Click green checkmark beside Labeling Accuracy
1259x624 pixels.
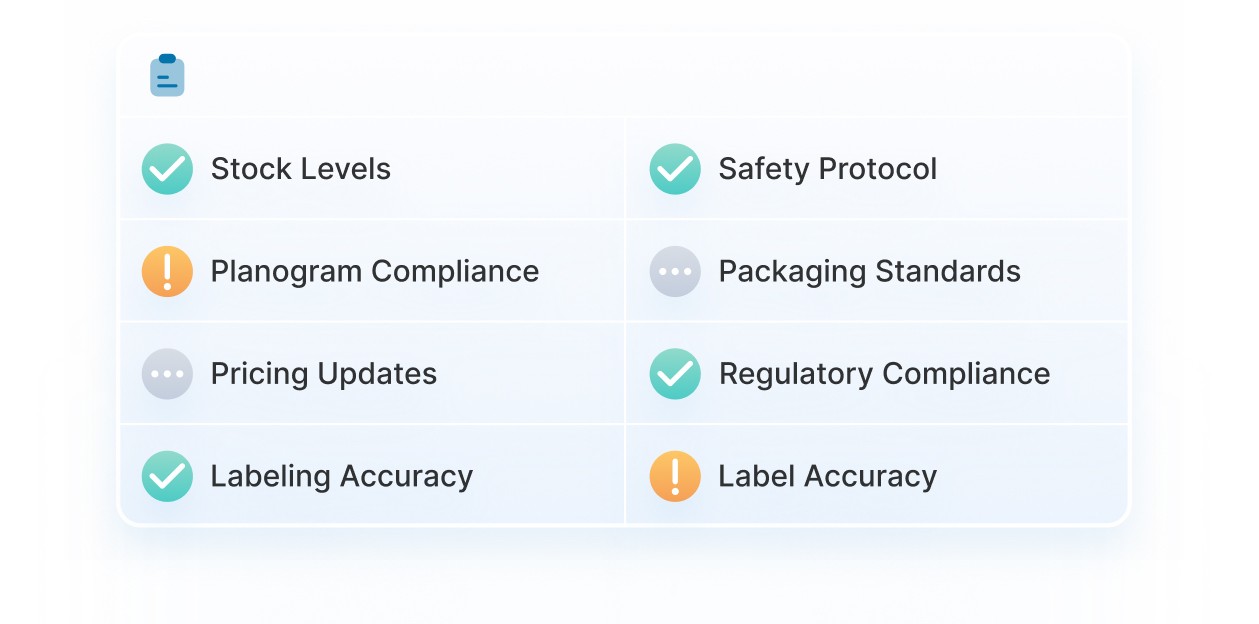[167, 476]
